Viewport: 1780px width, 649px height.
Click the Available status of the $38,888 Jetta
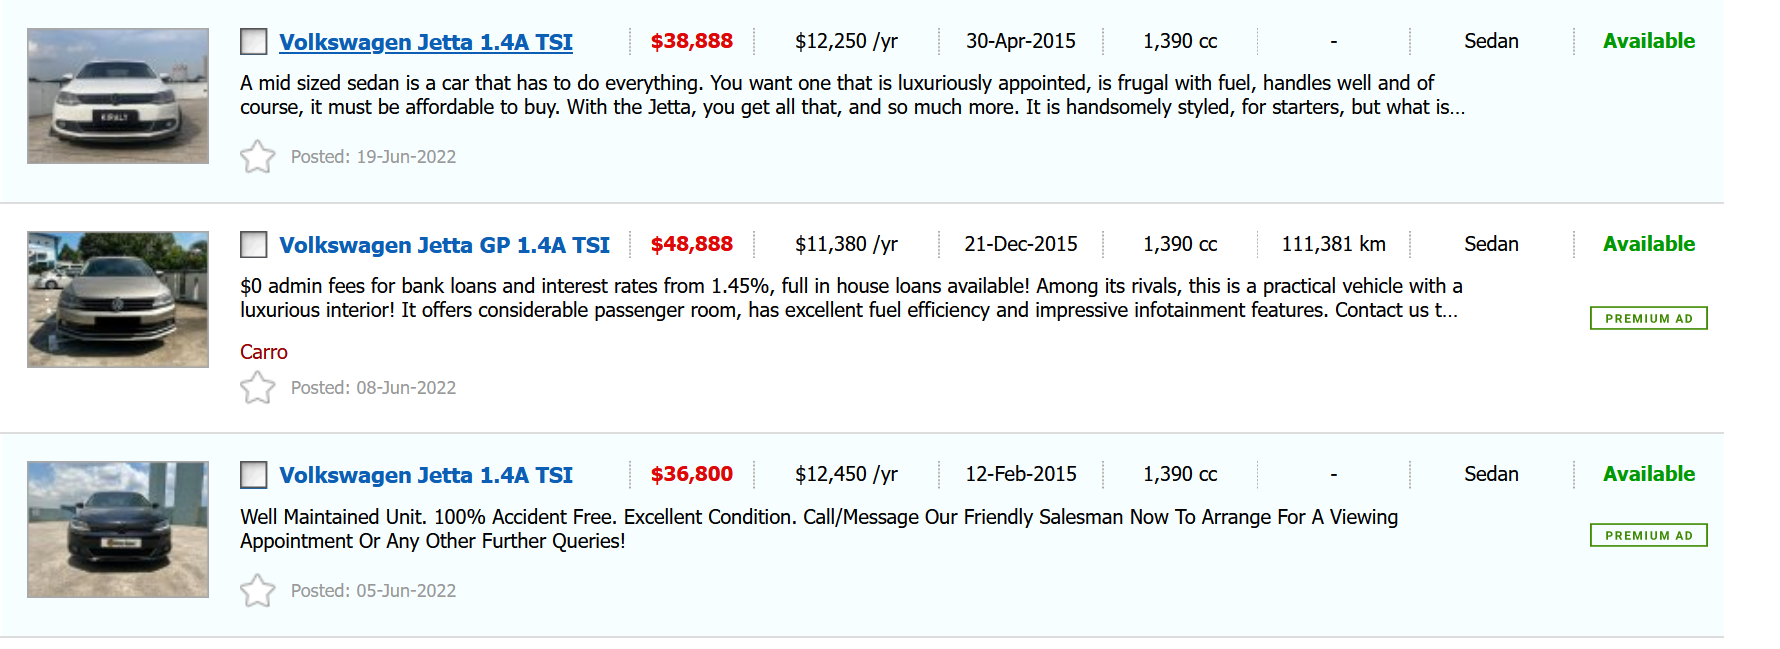pyautogui.click(x=1648, y=41)
